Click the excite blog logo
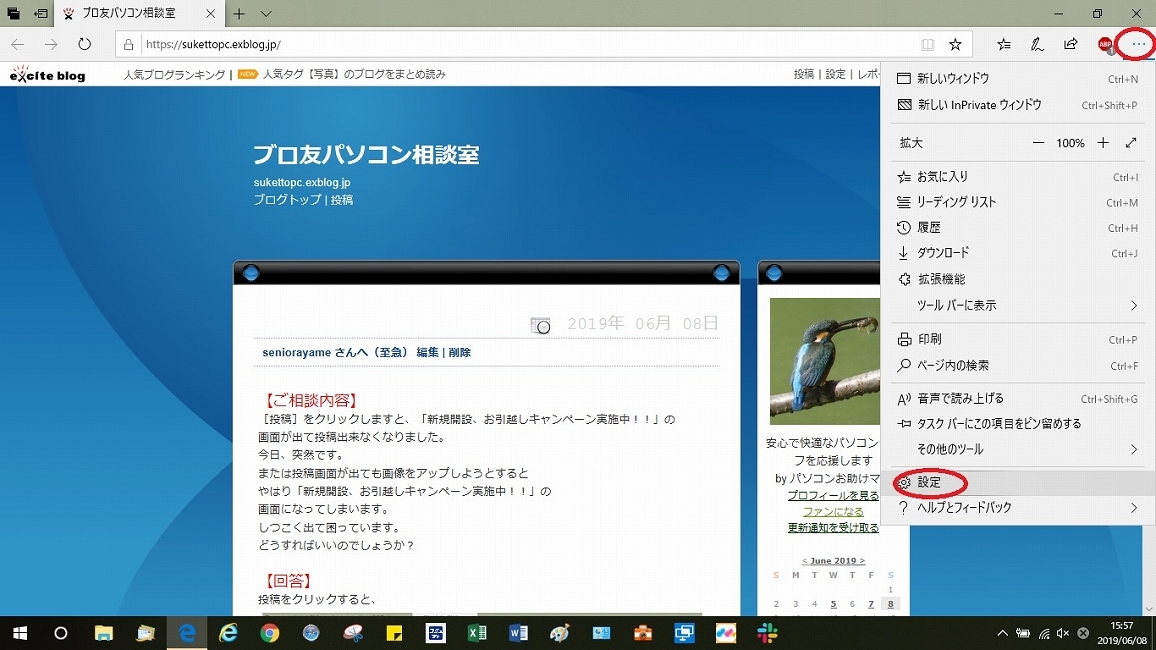 pos(47,74)
